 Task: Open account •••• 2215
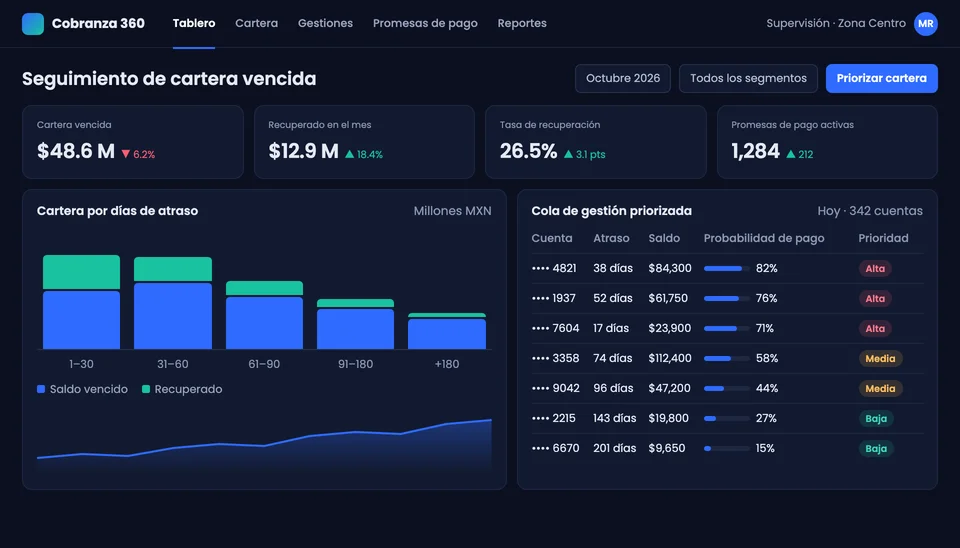pos(553,418)
